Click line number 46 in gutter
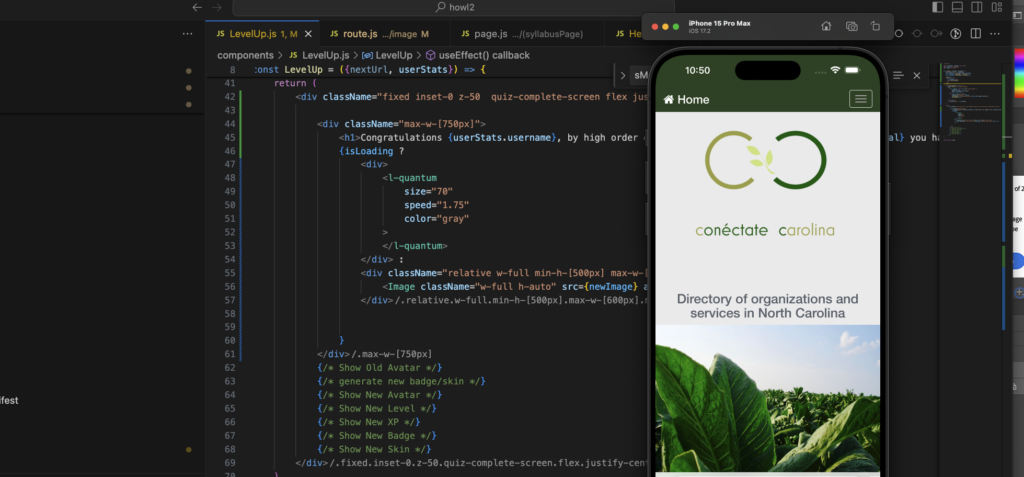The width and height of the screenshot is (1024, 477). pos(229,151)
